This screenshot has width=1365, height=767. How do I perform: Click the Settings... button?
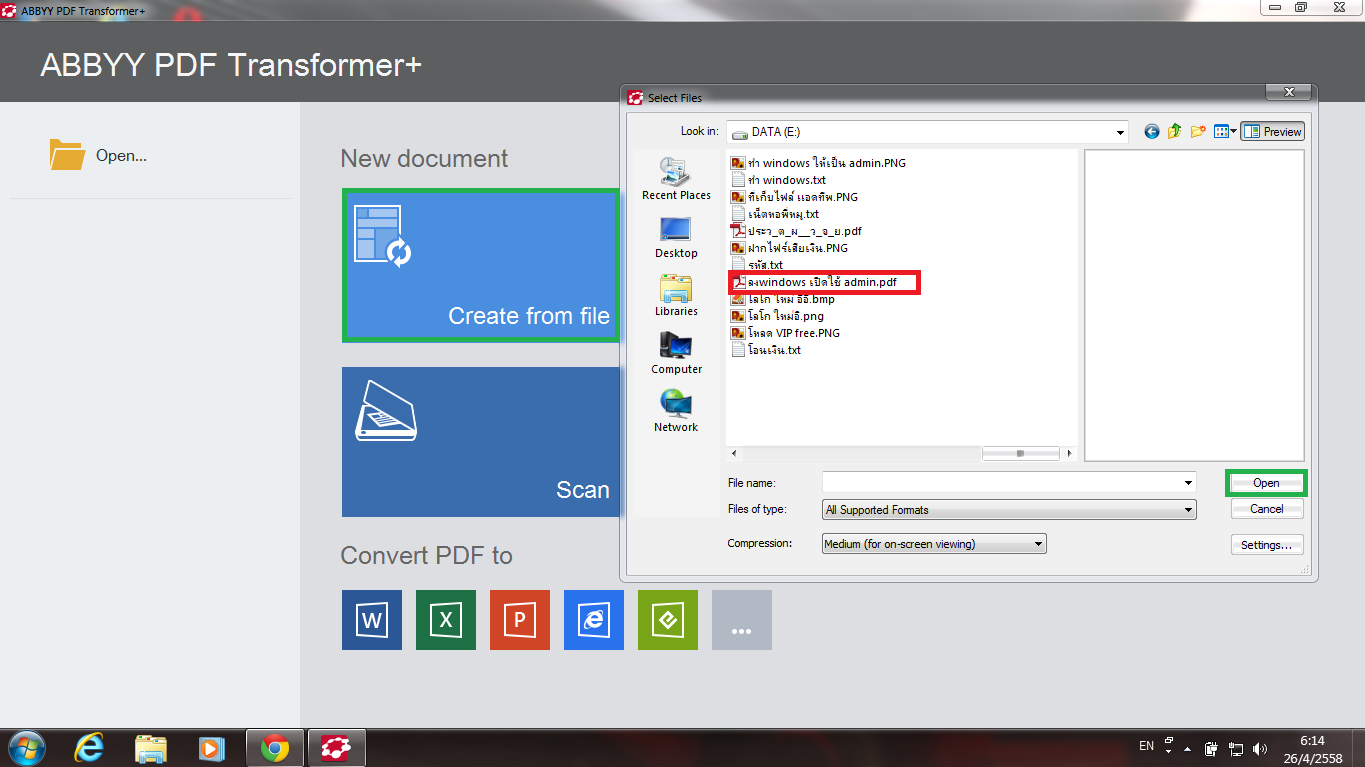(x=1266, y=545)
